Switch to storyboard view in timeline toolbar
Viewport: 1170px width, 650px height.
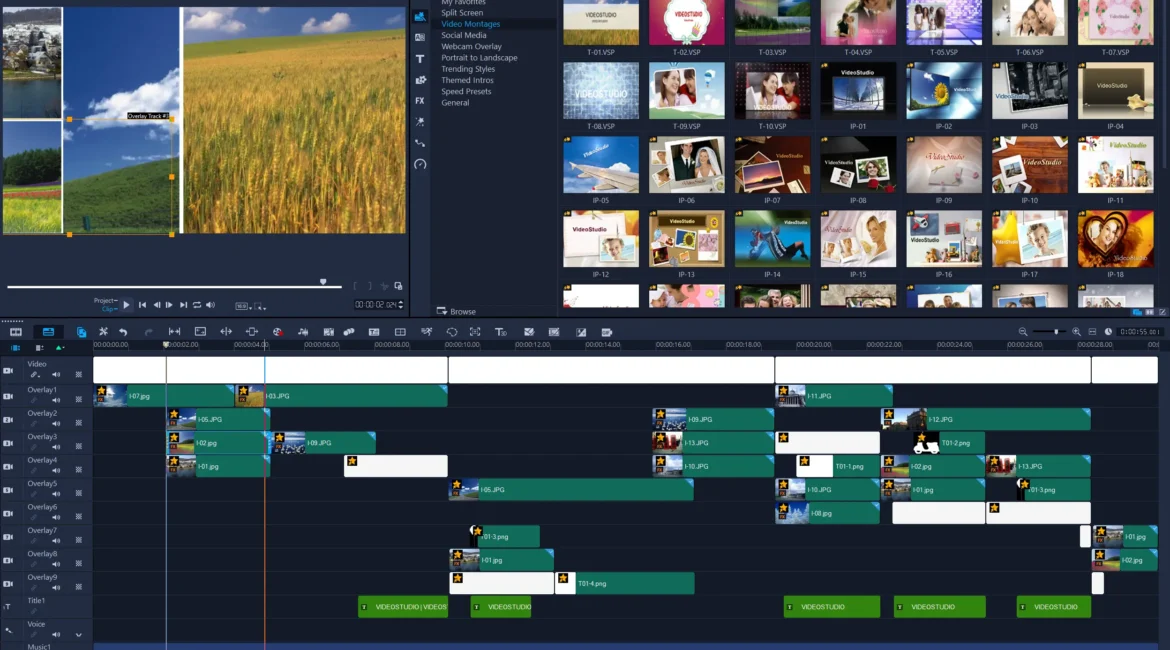(x=16, y=332)
